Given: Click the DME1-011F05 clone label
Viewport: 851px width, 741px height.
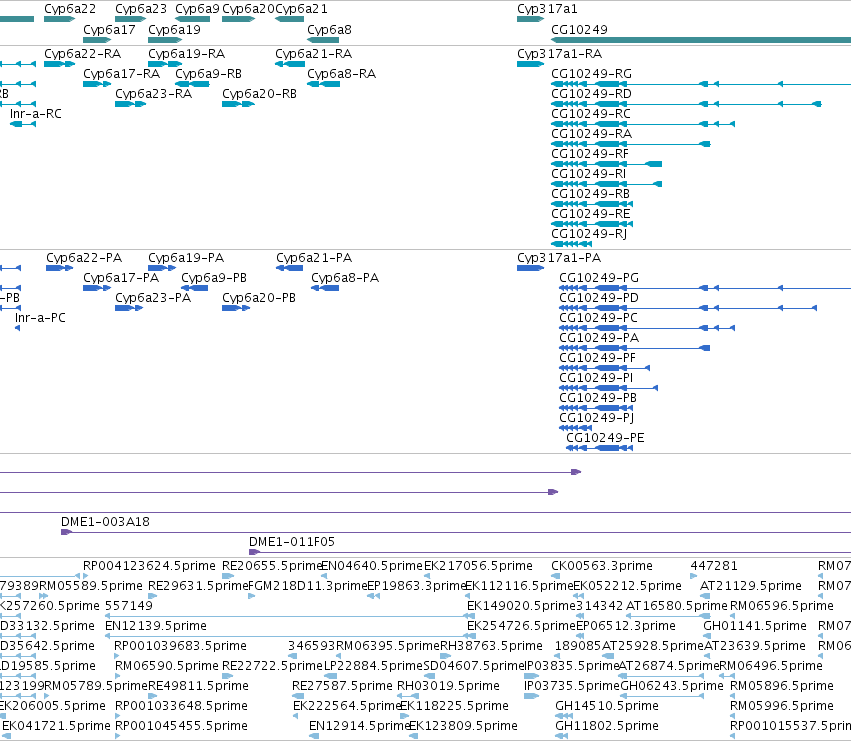Looking at the screenshot, I should pyautogui.click(x=292, y=542).
